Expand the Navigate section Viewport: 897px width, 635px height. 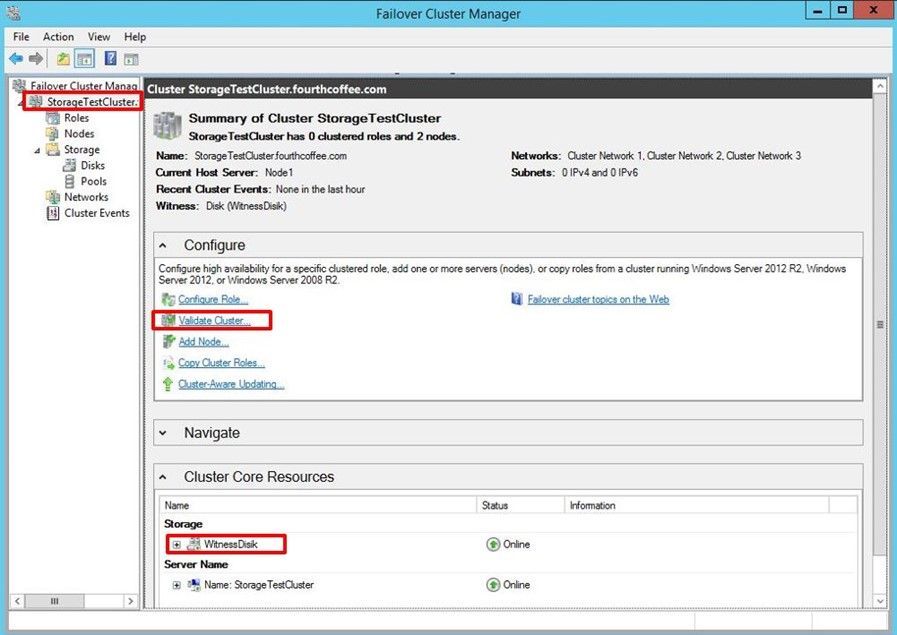[x=163, y=433]
